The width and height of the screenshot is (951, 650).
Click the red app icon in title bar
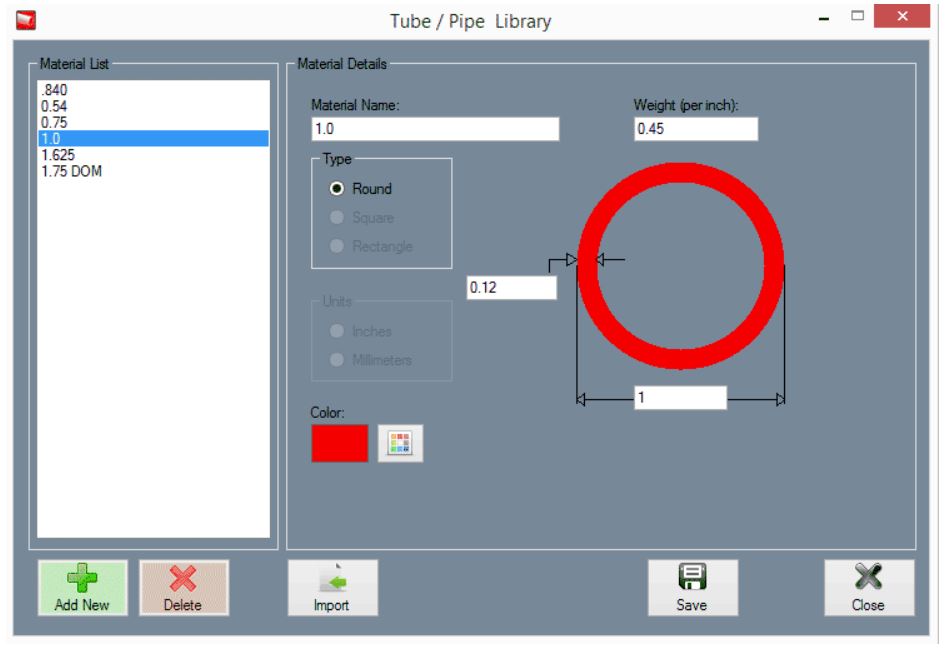point(25,20)
